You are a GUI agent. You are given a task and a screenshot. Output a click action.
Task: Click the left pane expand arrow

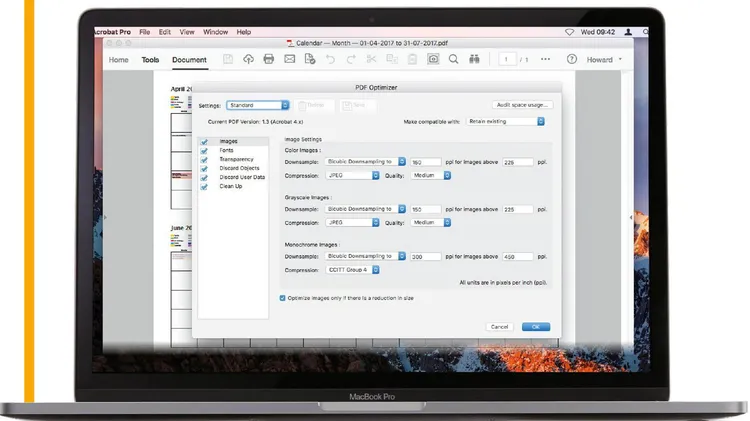click(105, 217)
